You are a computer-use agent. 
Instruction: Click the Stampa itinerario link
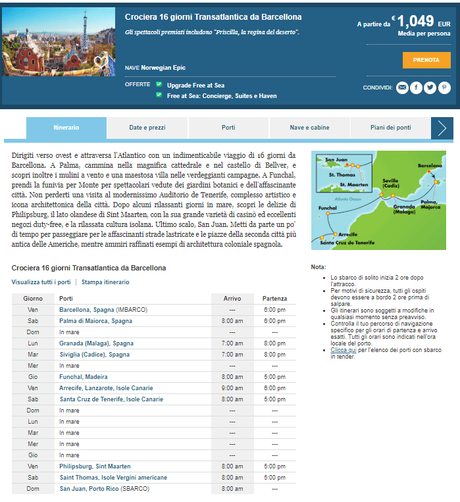tap(105, 282)
